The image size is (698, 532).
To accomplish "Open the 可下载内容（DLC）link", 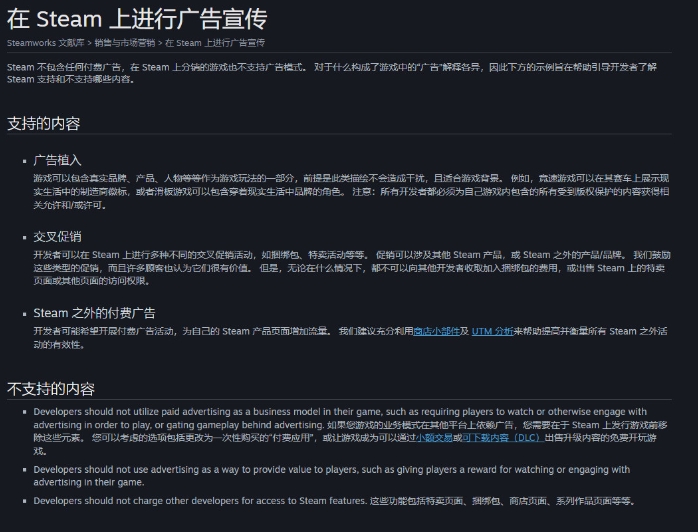I will (x=503, y=438).
